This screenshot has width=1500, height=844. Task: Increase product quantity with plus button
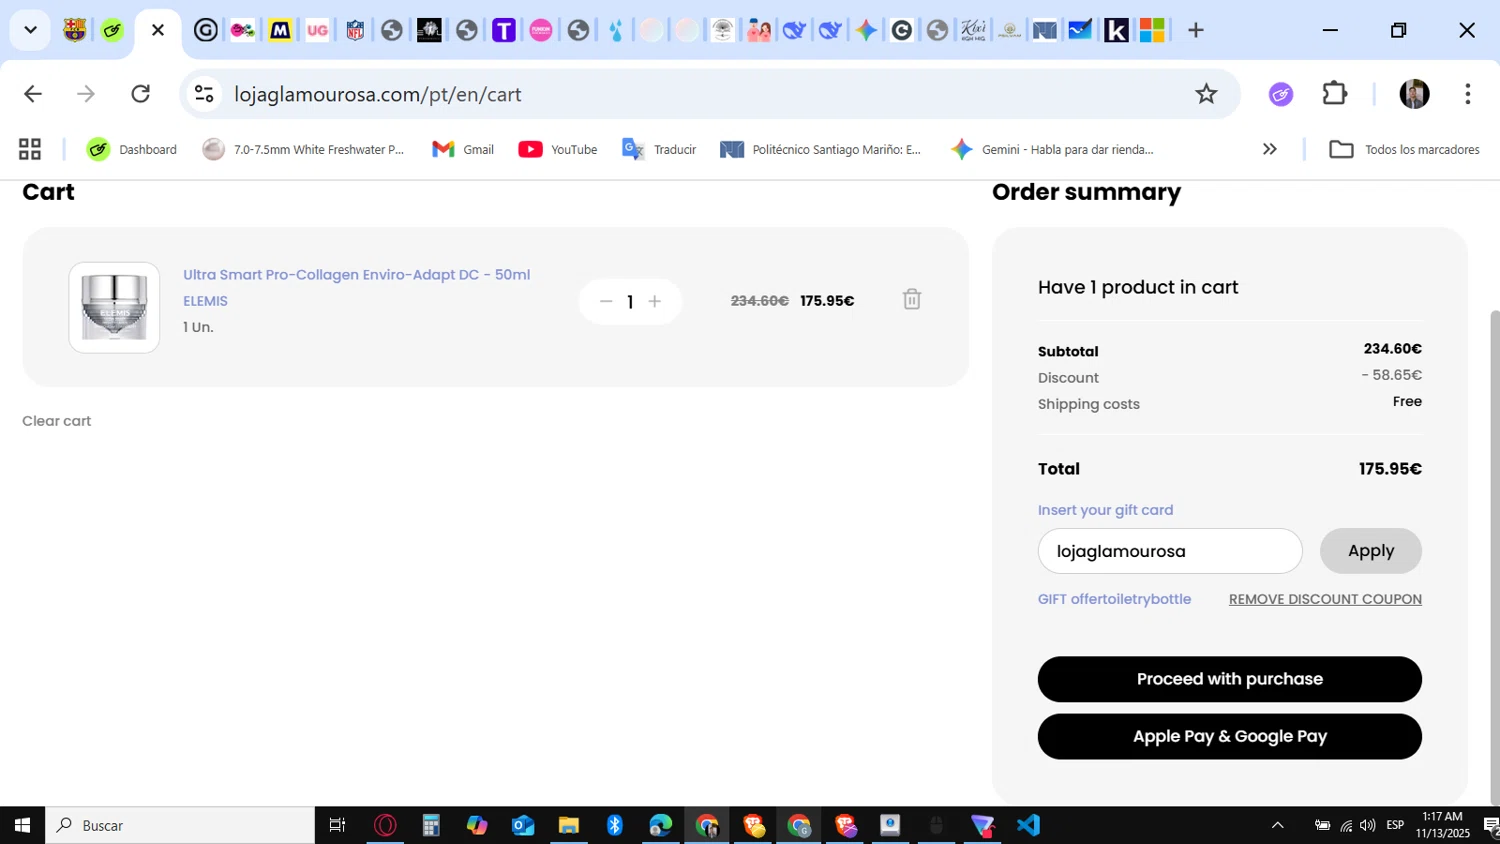(x=655, y=301)
